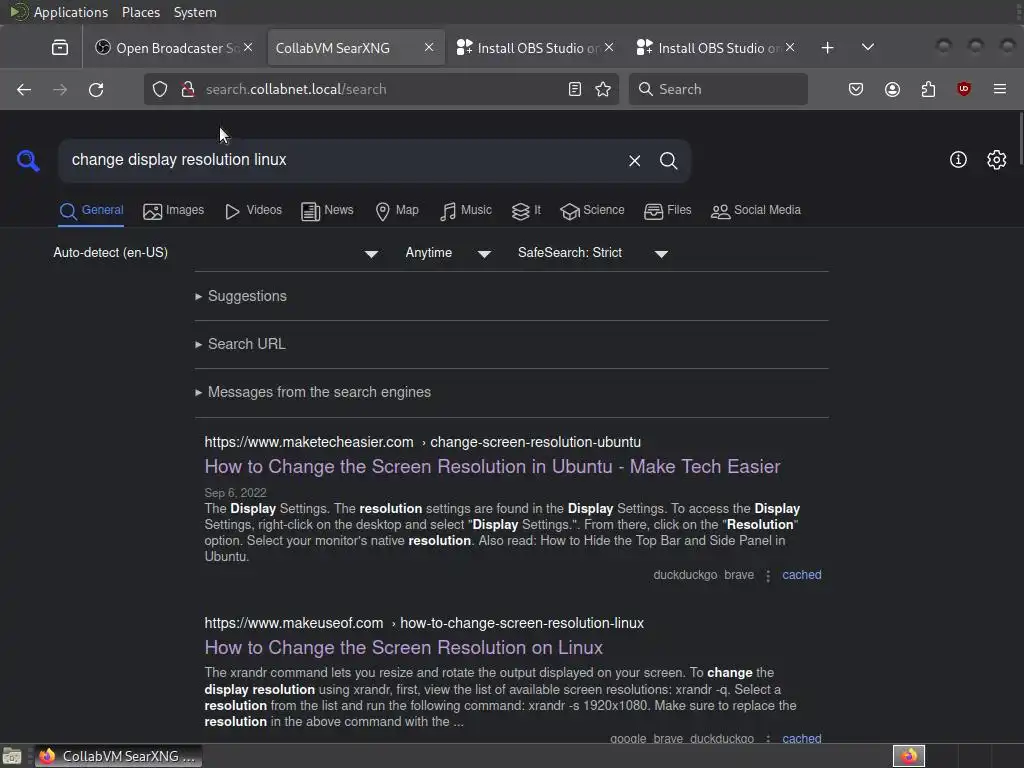Open SearXNG preferences gear icon

coord(997,159)
